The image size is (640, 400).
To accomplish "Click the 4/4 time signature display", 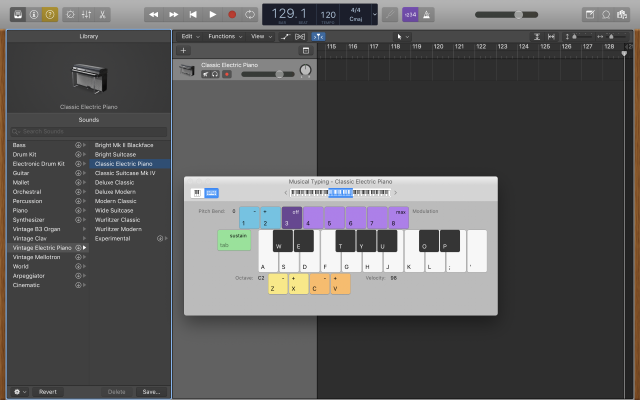I will coord(356,10).
